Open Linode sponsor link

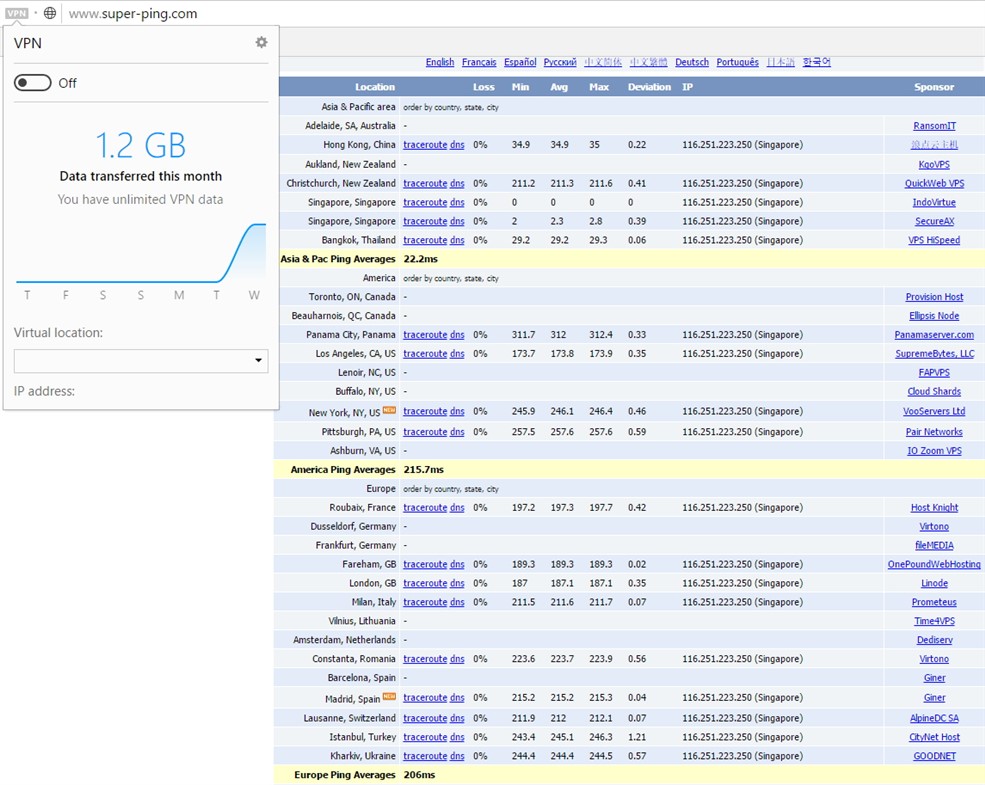coord(934,583)
